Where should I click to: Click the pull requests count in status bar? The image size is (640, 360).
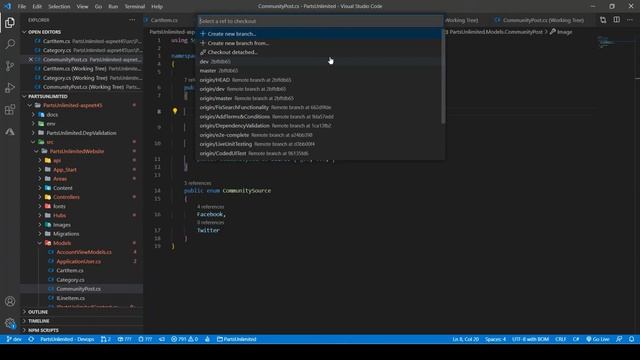106,339
